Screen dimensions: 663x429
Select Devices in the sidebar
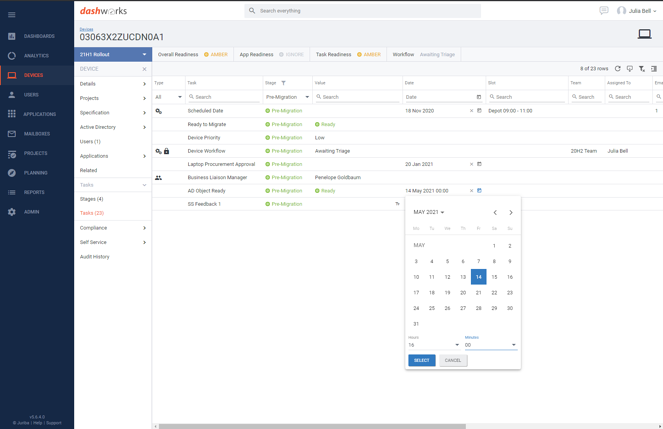(x=36, y=75)
